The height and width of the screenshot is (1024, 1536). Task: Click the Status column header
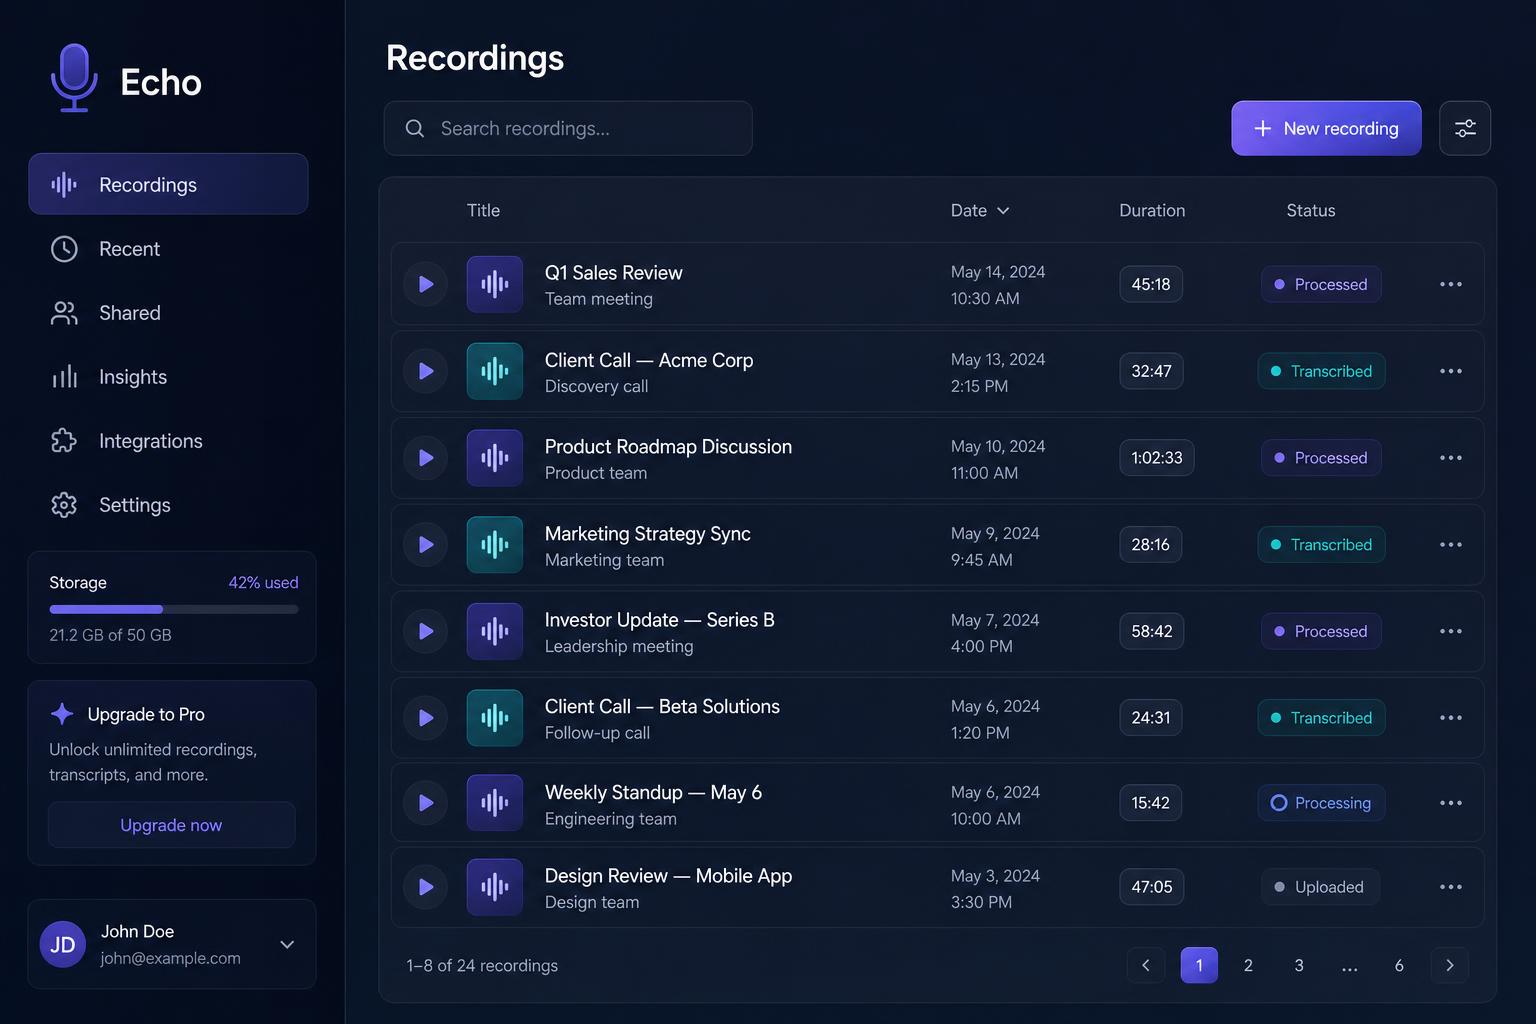pos(1310,210)
